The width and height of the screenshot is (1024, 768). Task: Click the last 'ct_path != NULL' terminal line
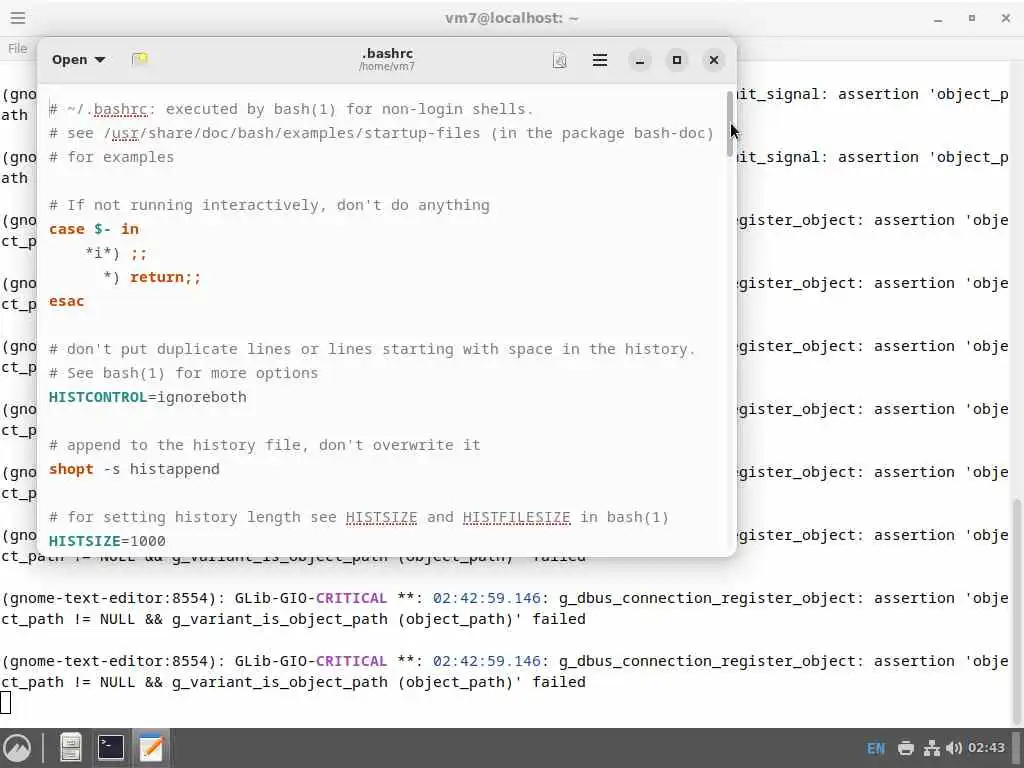click(x=293, y=682)
